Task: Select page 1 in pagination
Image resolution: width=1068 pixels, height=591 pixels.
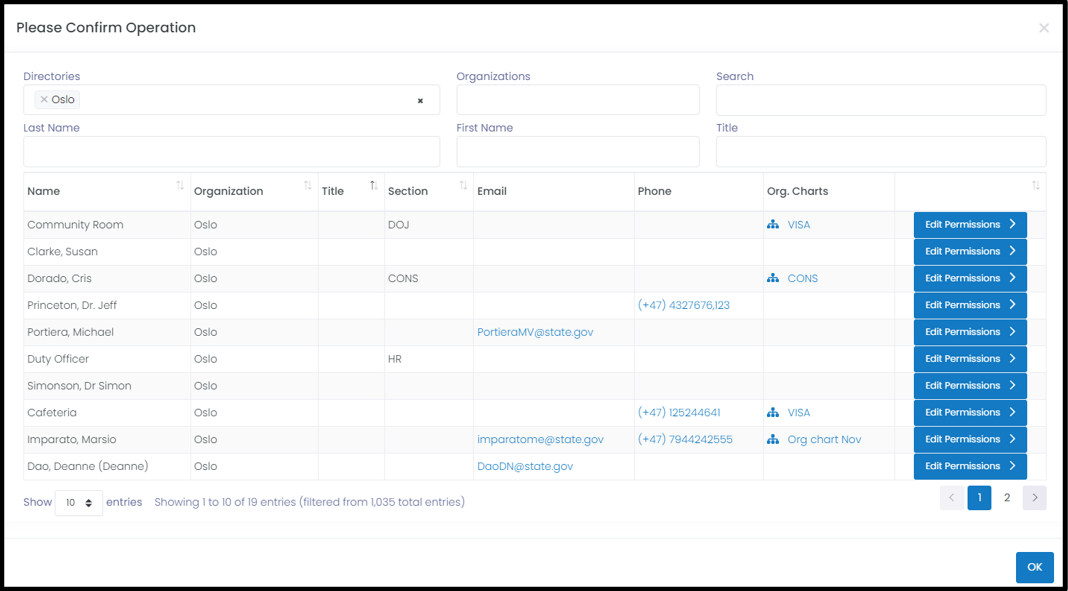Action: (979, 498)
